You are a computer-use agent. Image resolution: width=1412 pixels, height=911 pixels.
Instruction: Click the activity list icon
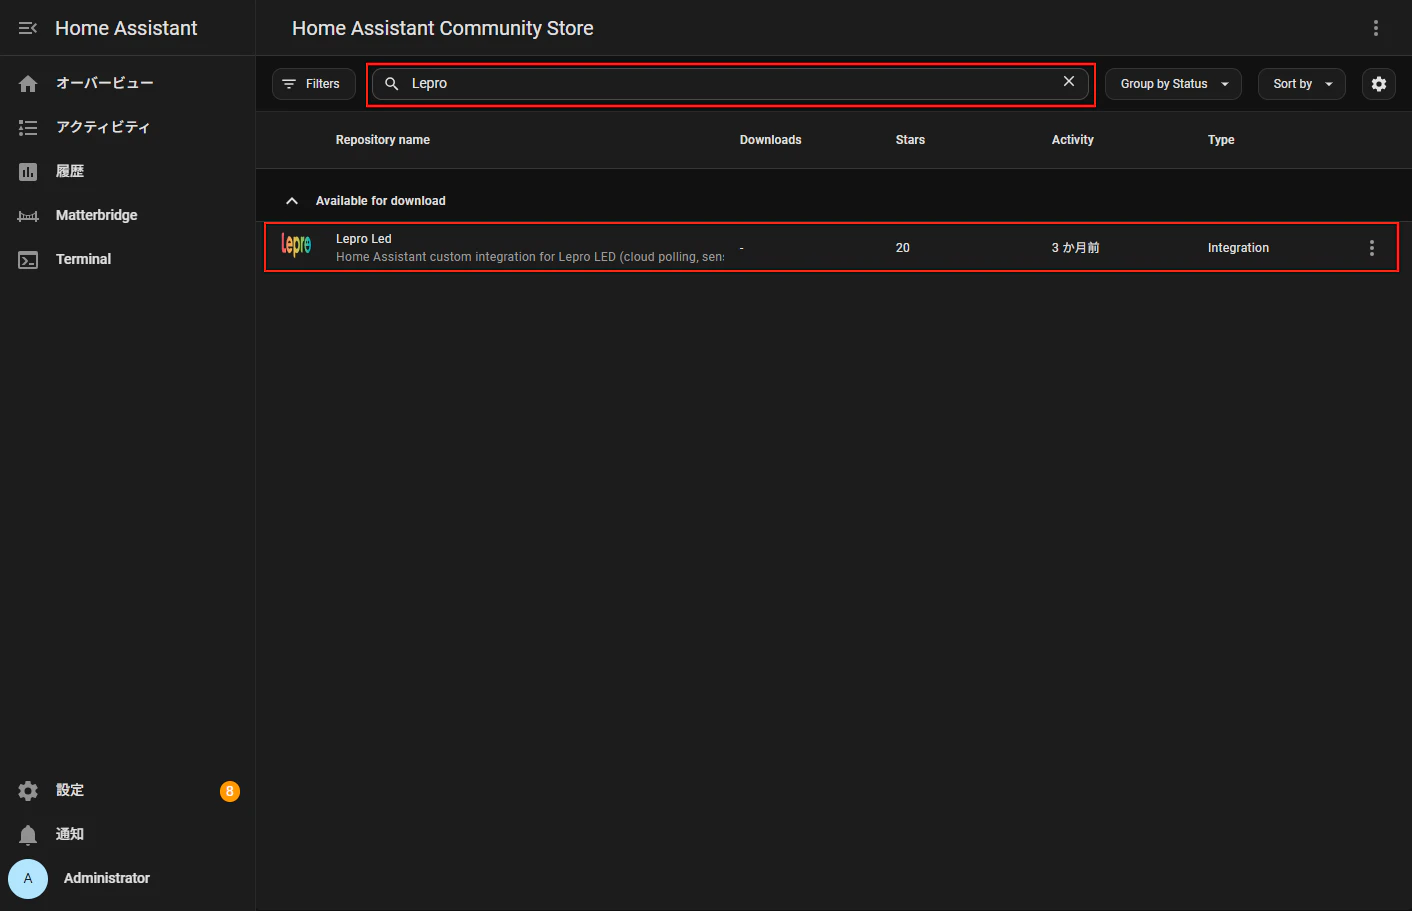tap(28, 128)
